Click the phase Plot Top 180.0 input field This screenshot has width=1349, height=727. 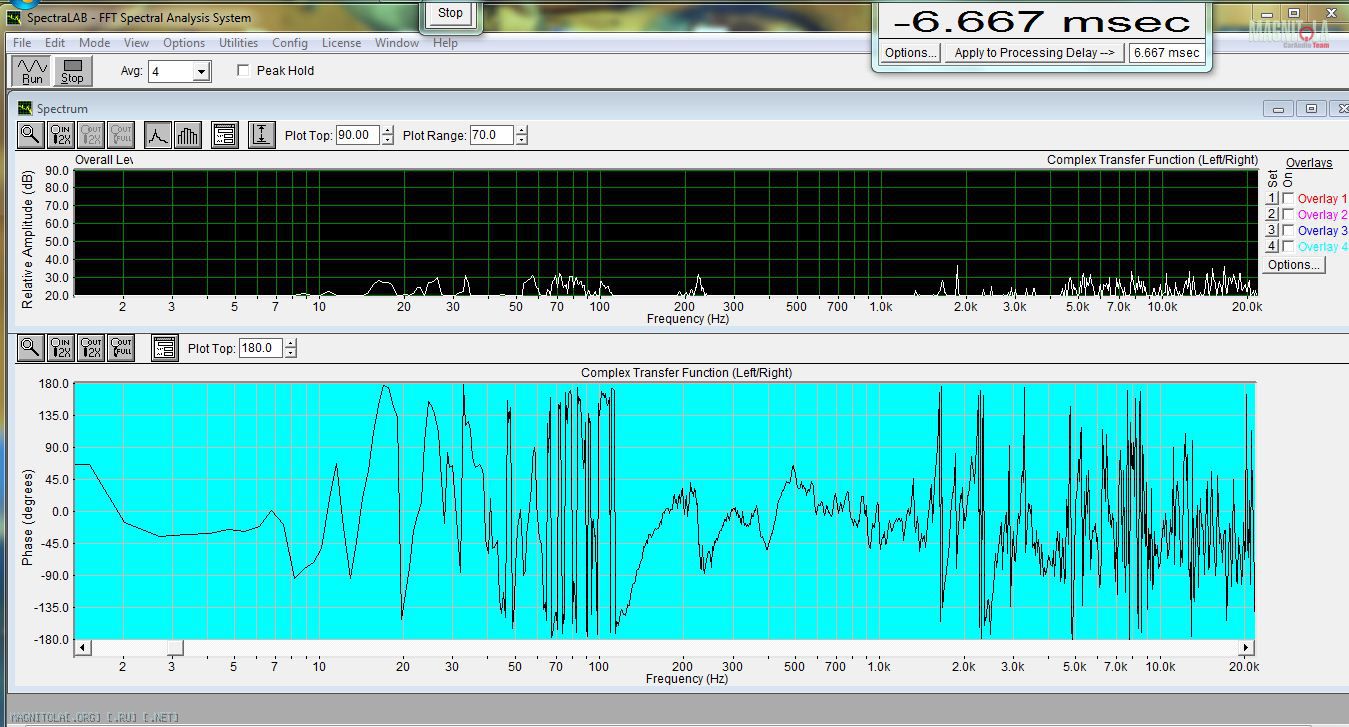tap(261, 348)
